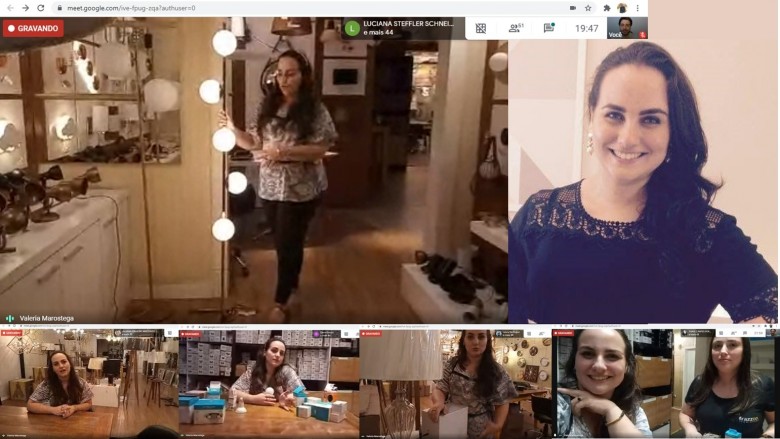Click the Valeria Marostega name label
The height and width of the screenshot is (439, 780).
click(x=49, y=318)
